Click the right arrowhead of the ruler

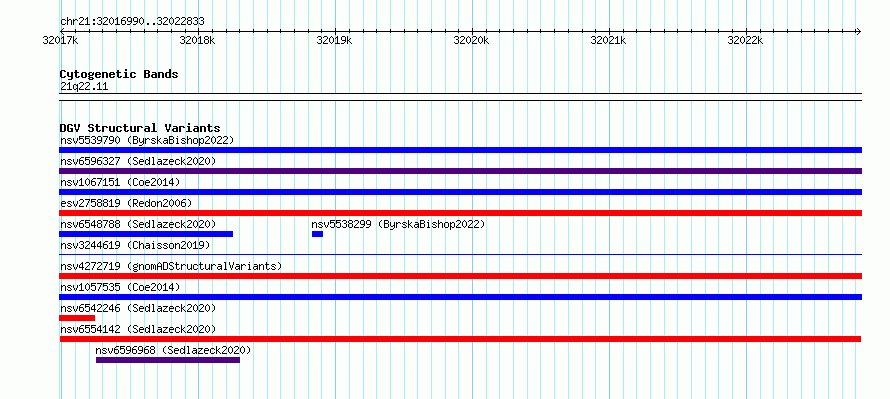pyautogui.click(x=859, y=31)
